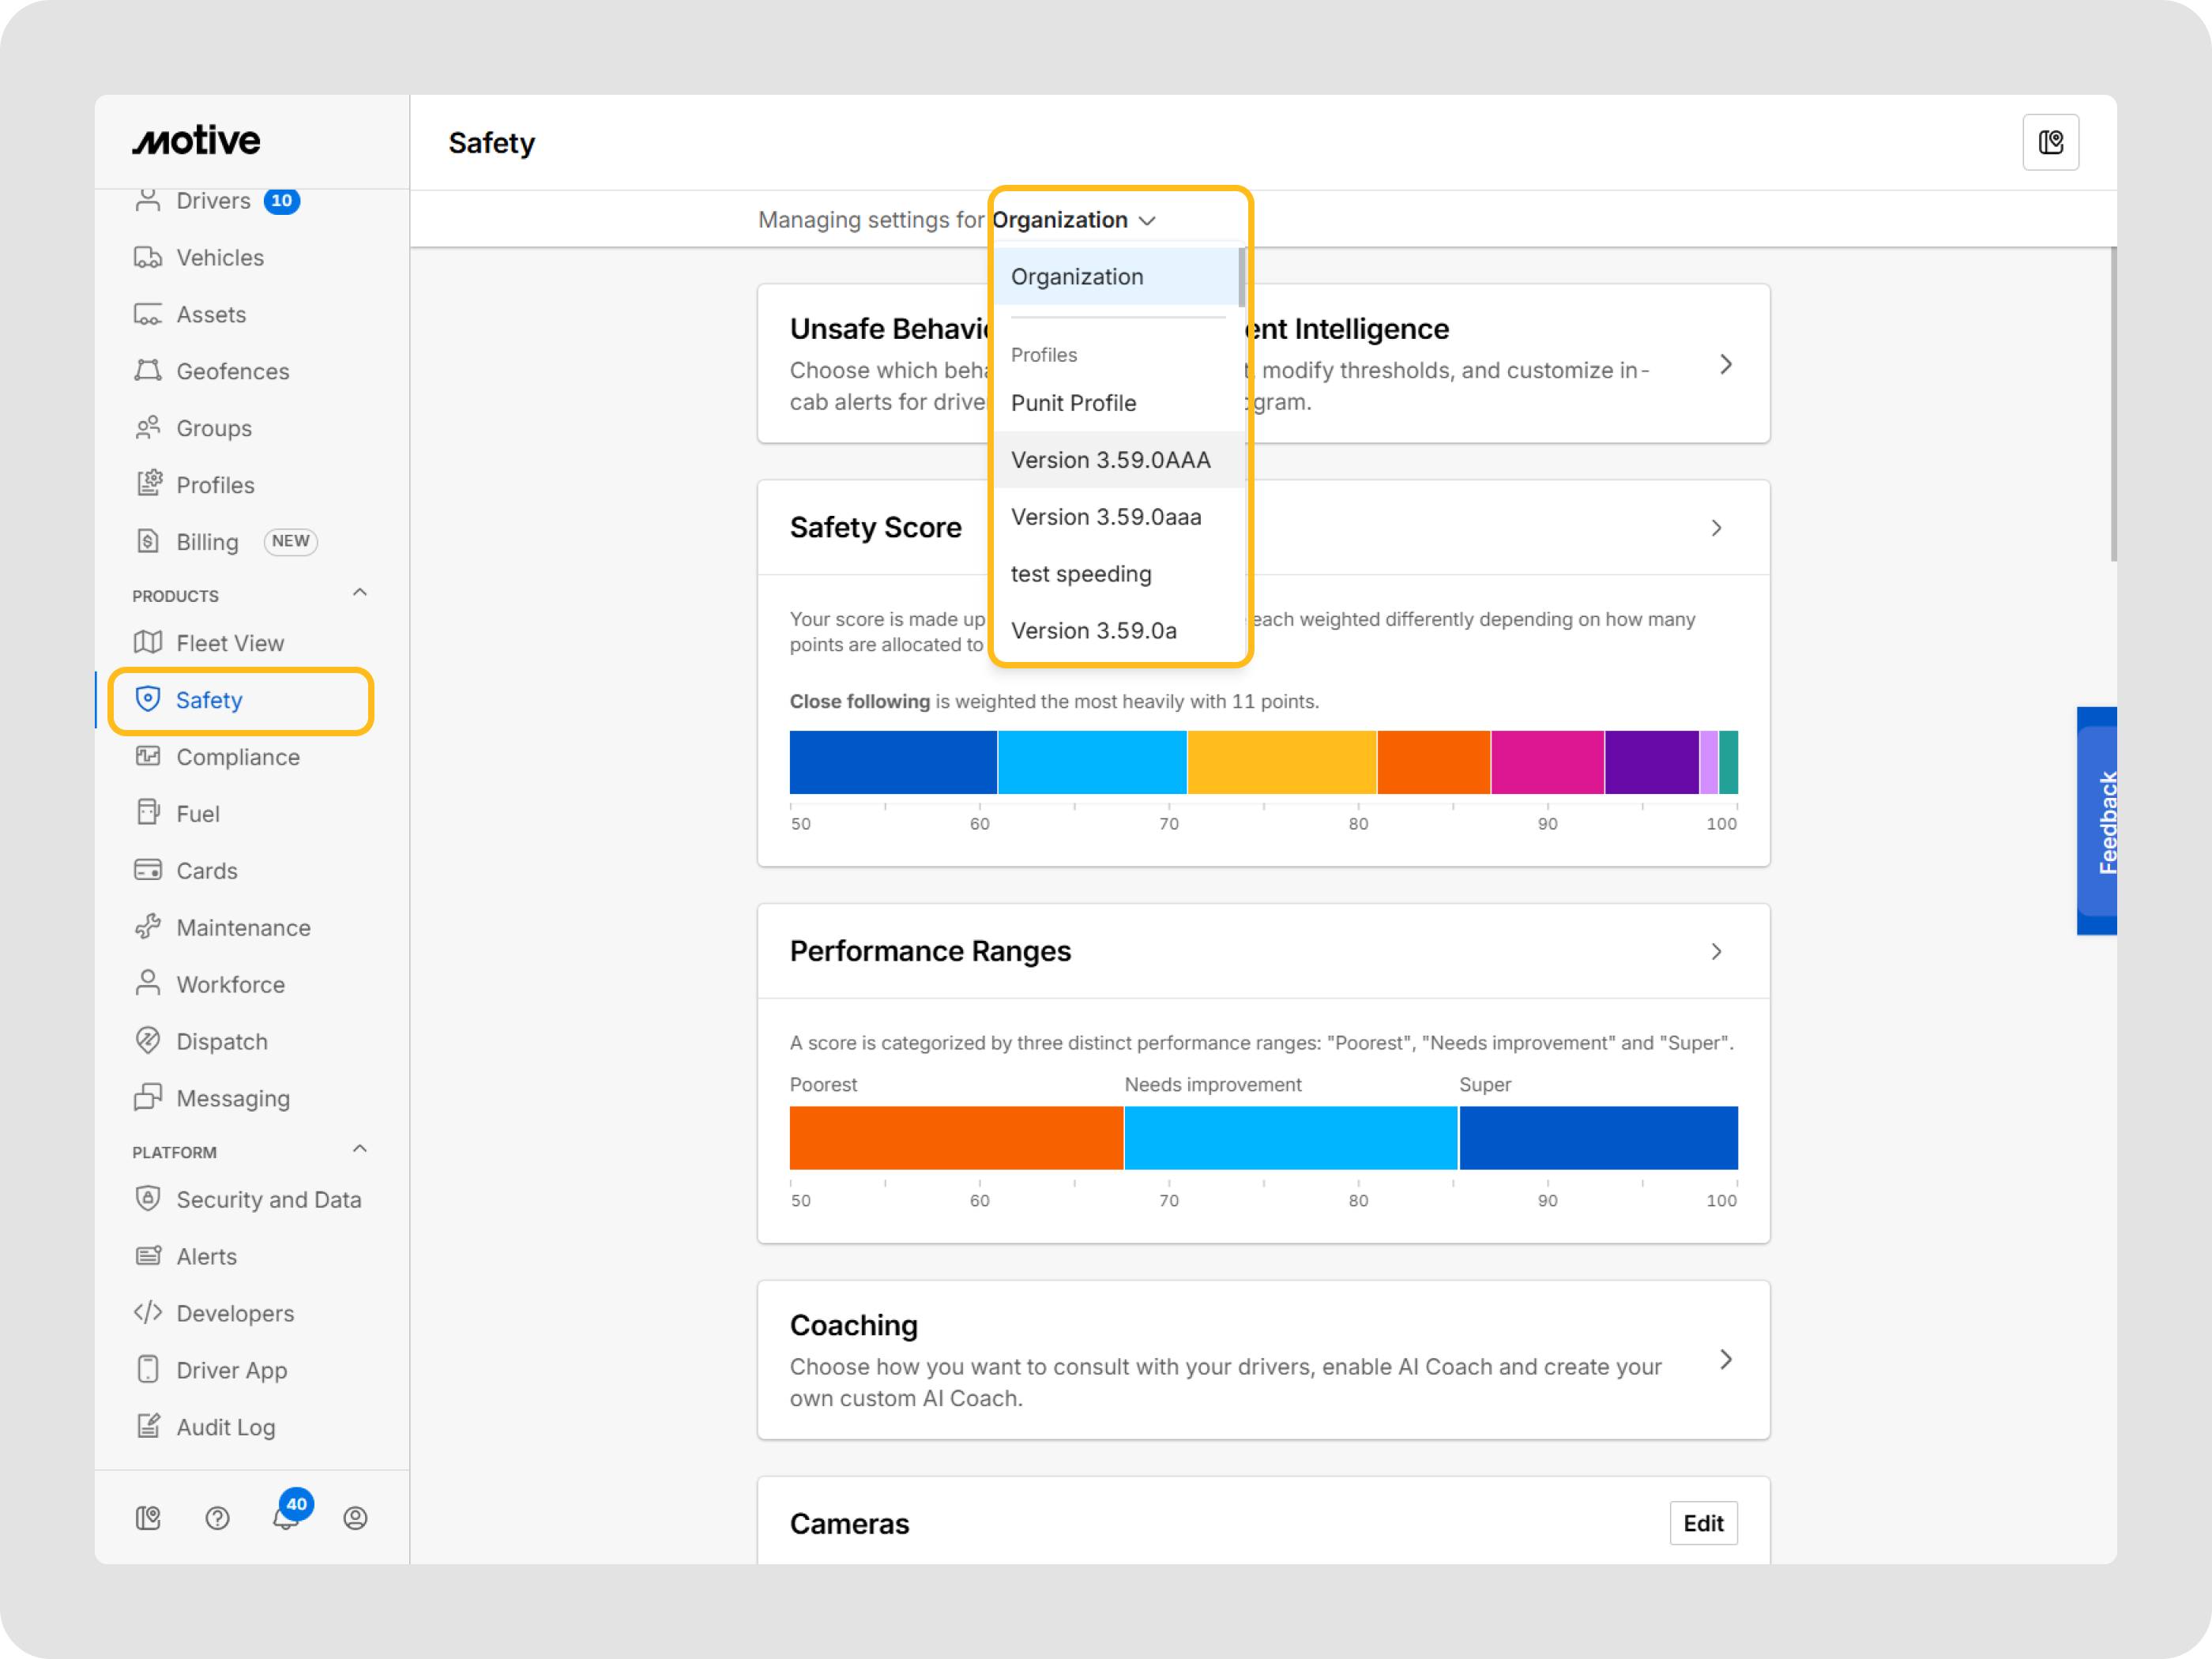Expand the Performance Ranges section arrow
2212x1659 pixels.
click(x=1716, y=951)
